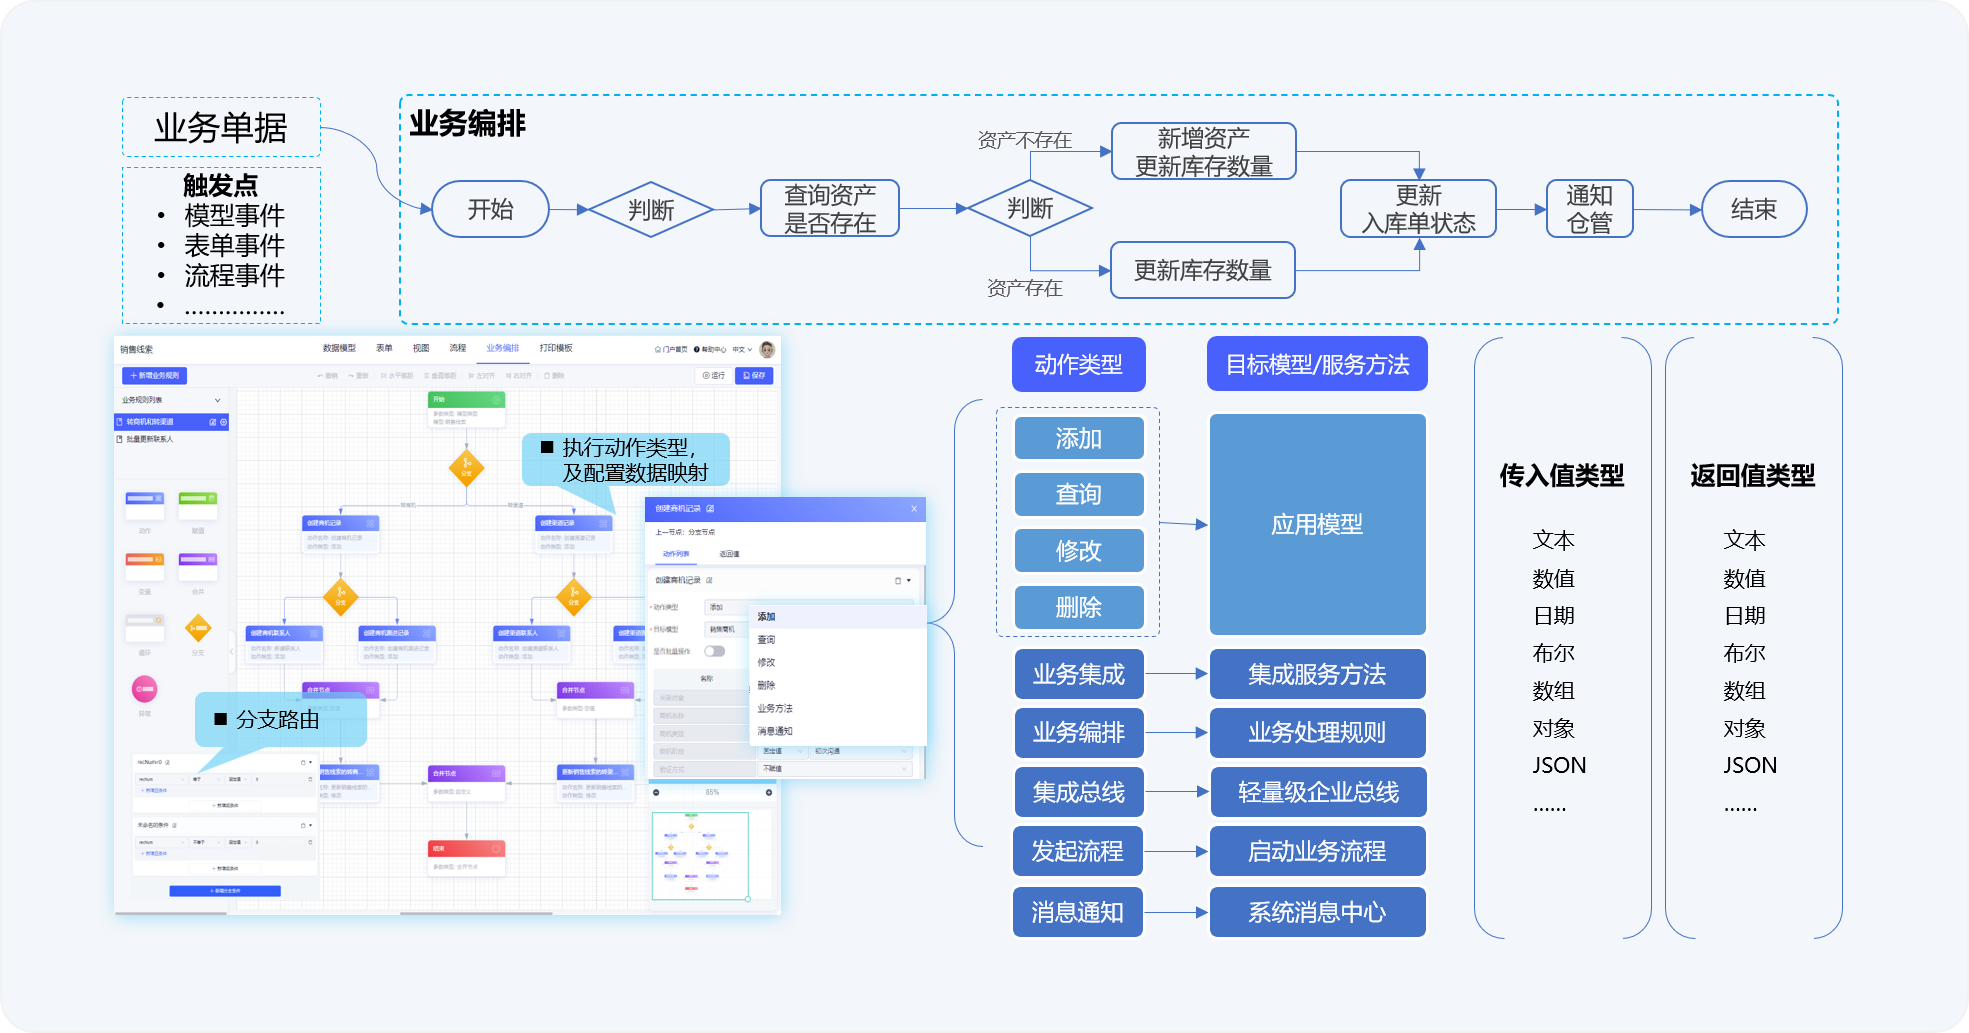Switch to the 数据模型 tab
Screen dimensions: 1969x1033
(x=339, y=348)
